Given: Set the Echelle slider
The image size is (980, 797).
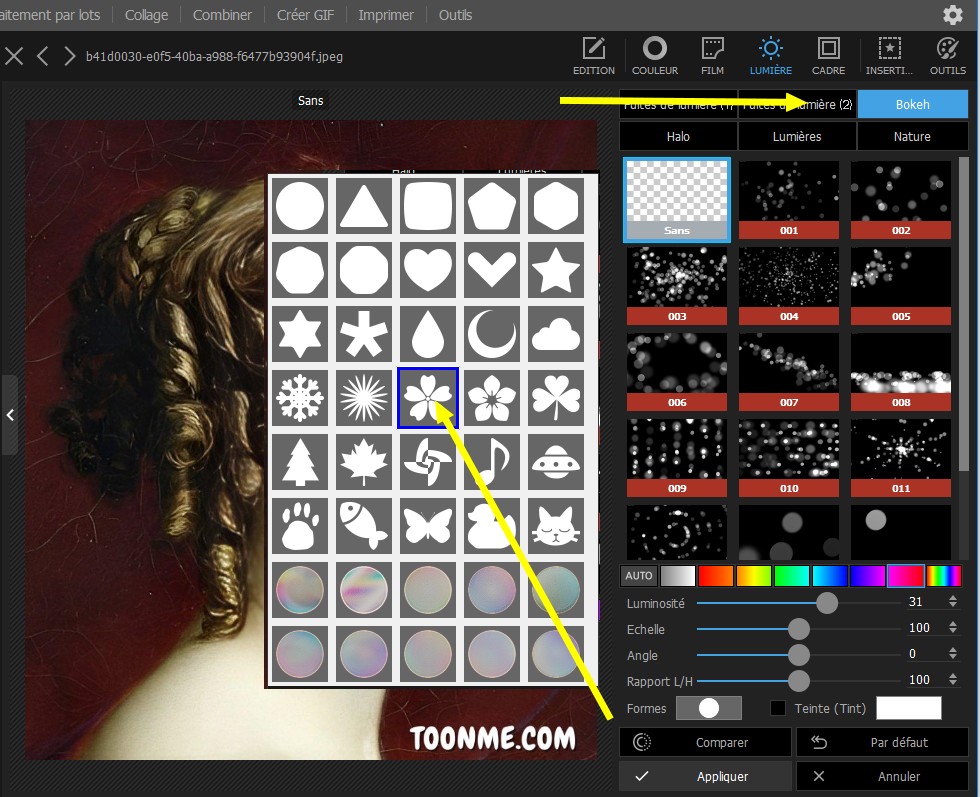Looking at the screenshot, I should [798, 629].
